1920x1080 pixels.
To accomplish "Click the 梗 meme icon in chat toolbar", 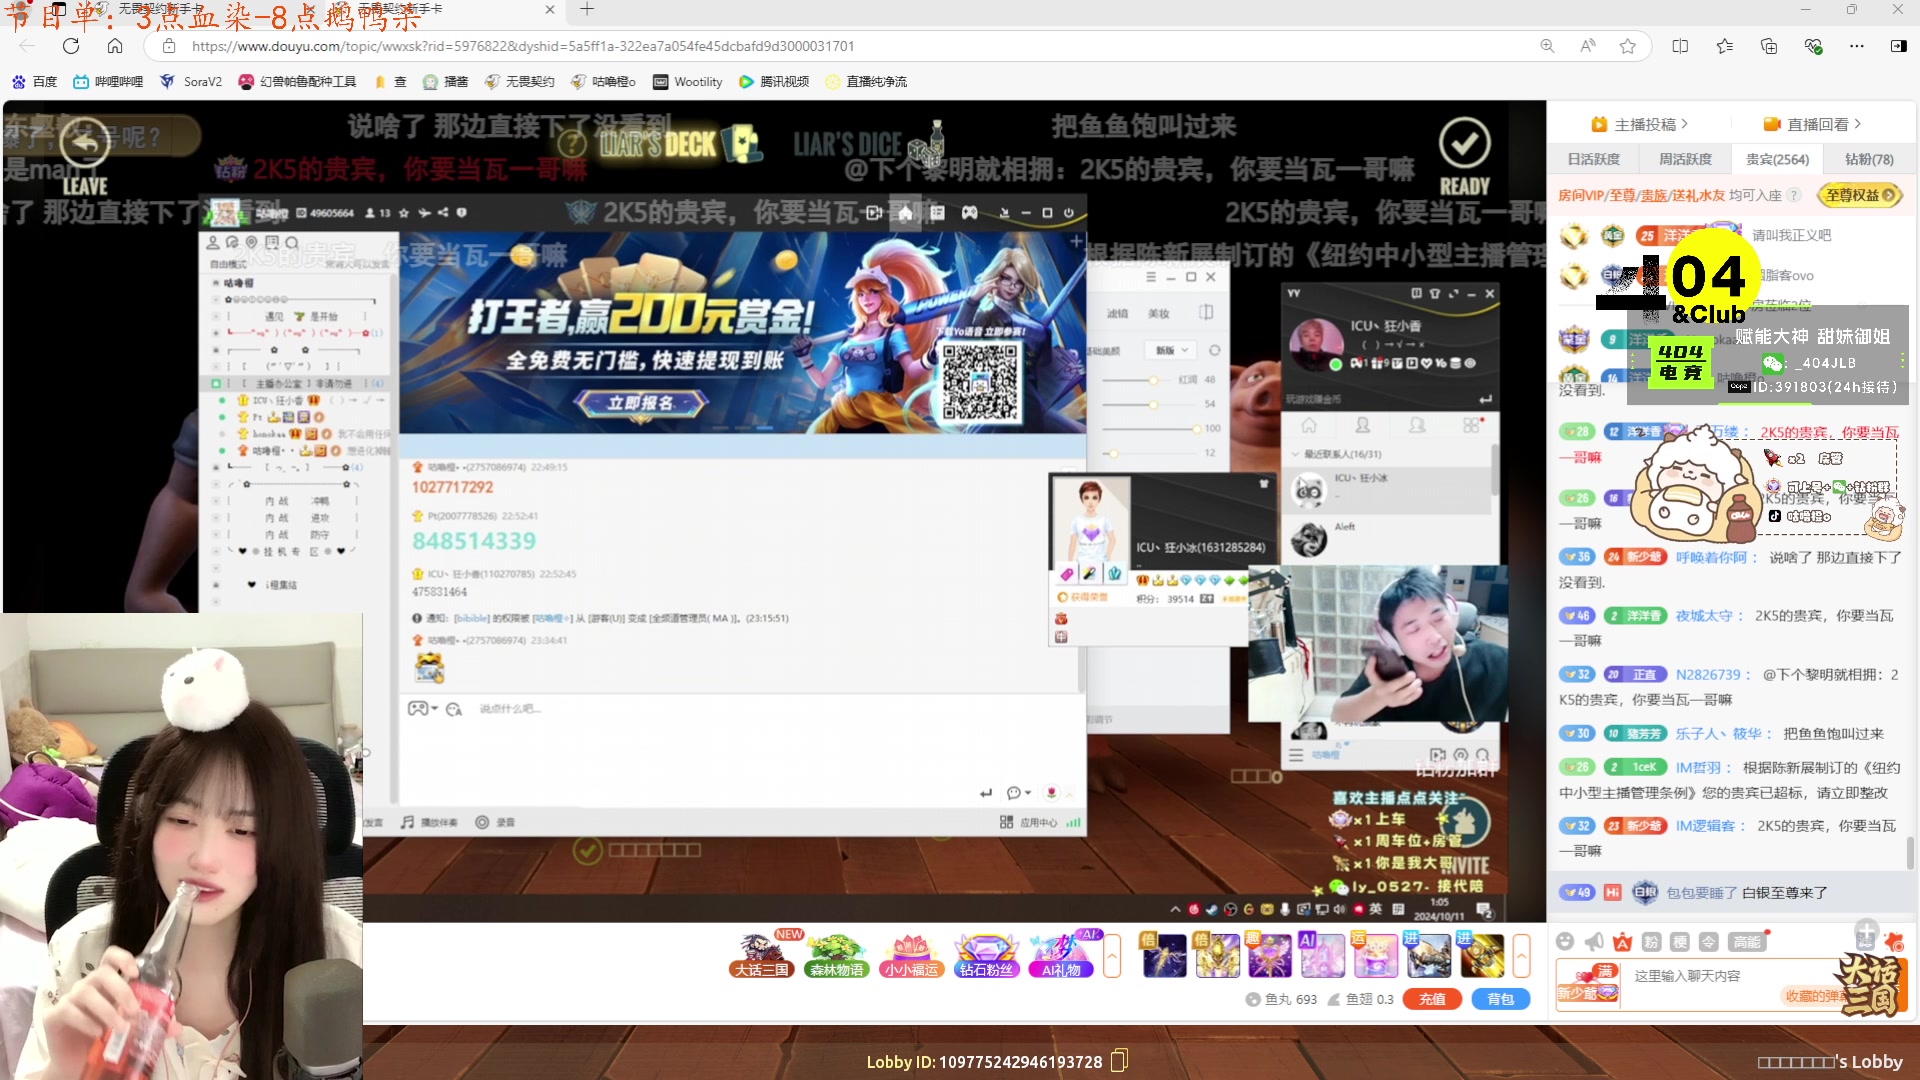I will (1680, 942).
